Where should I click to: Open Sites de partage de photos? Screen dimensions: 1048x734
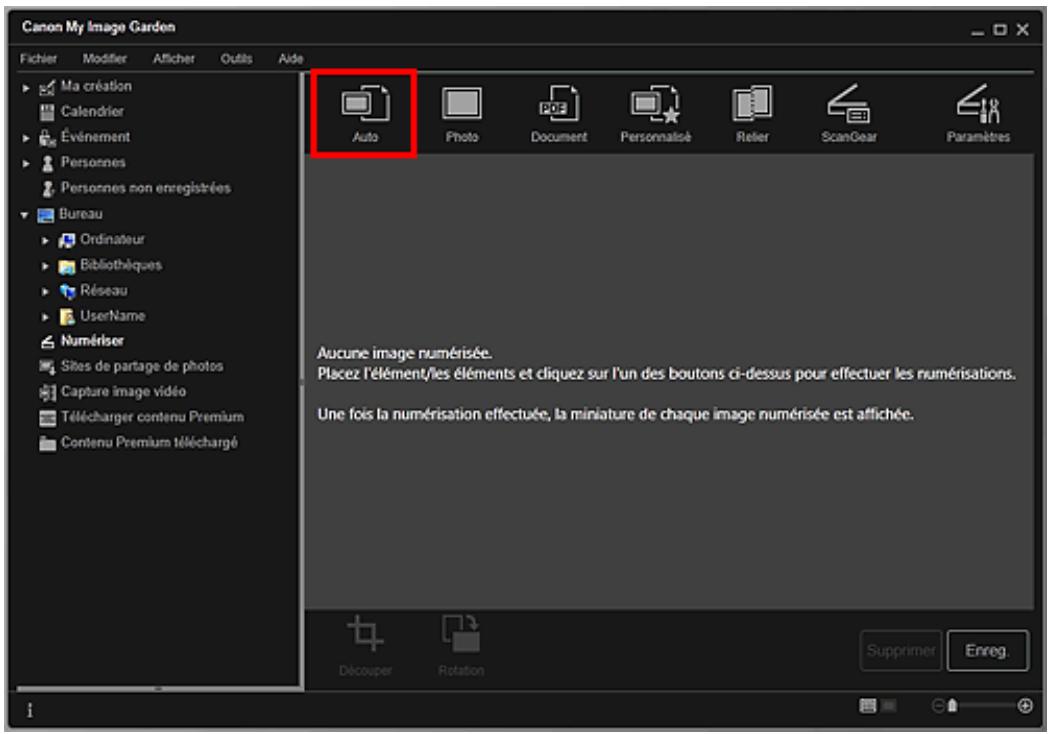coord(139,365)
